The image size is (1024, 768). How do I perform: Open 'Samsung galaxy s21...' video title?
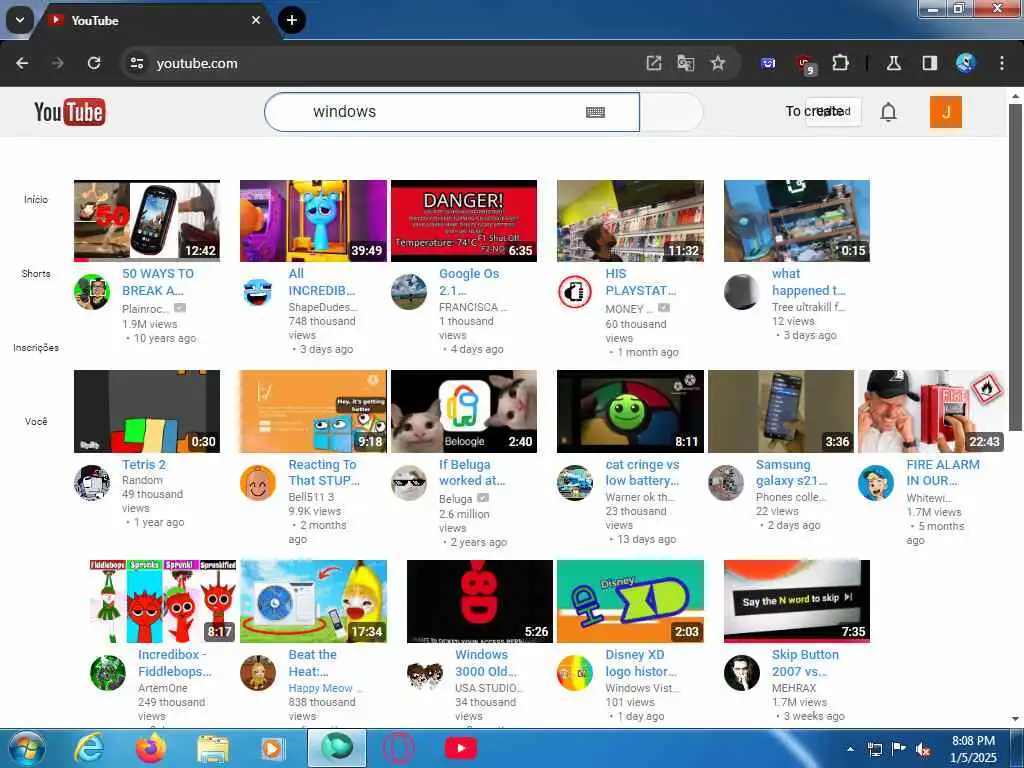(x=791, y=472)
